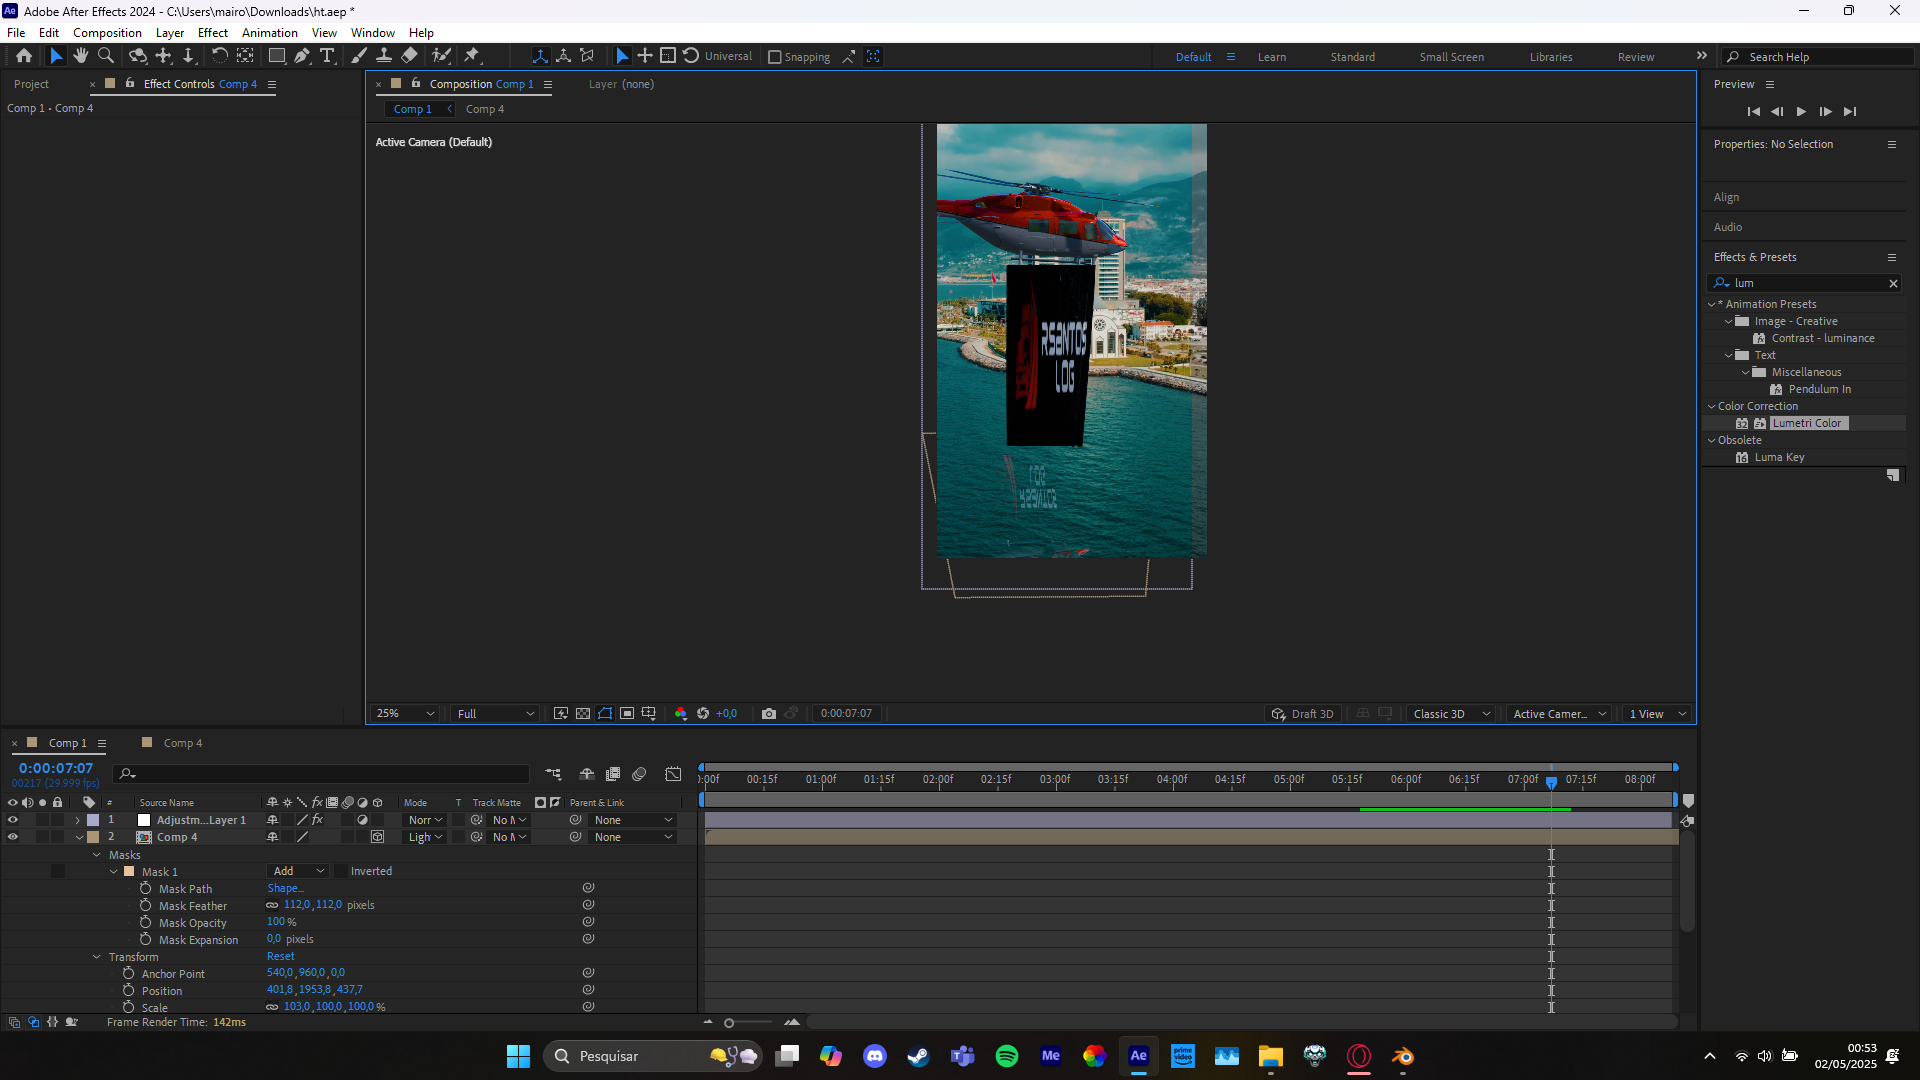Switch to the Comp 4 timeline tab
The image size is (1920, 1080).
183,743
